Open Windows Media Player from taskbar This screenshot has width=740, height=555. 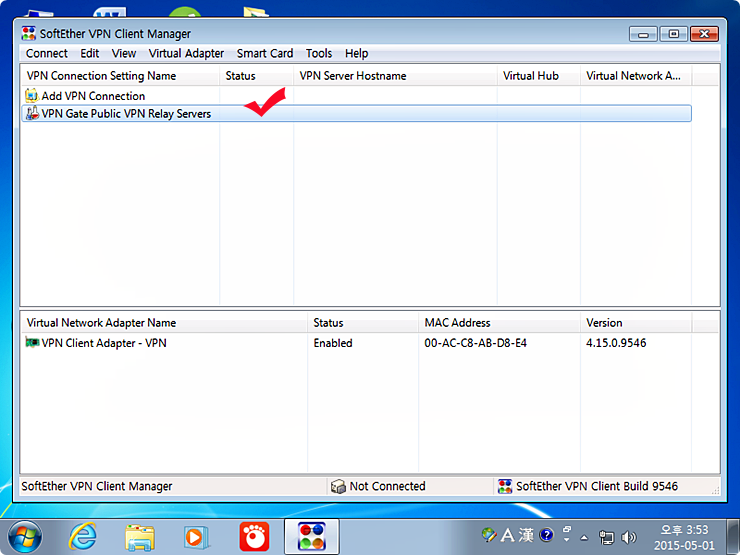(196, 537)
